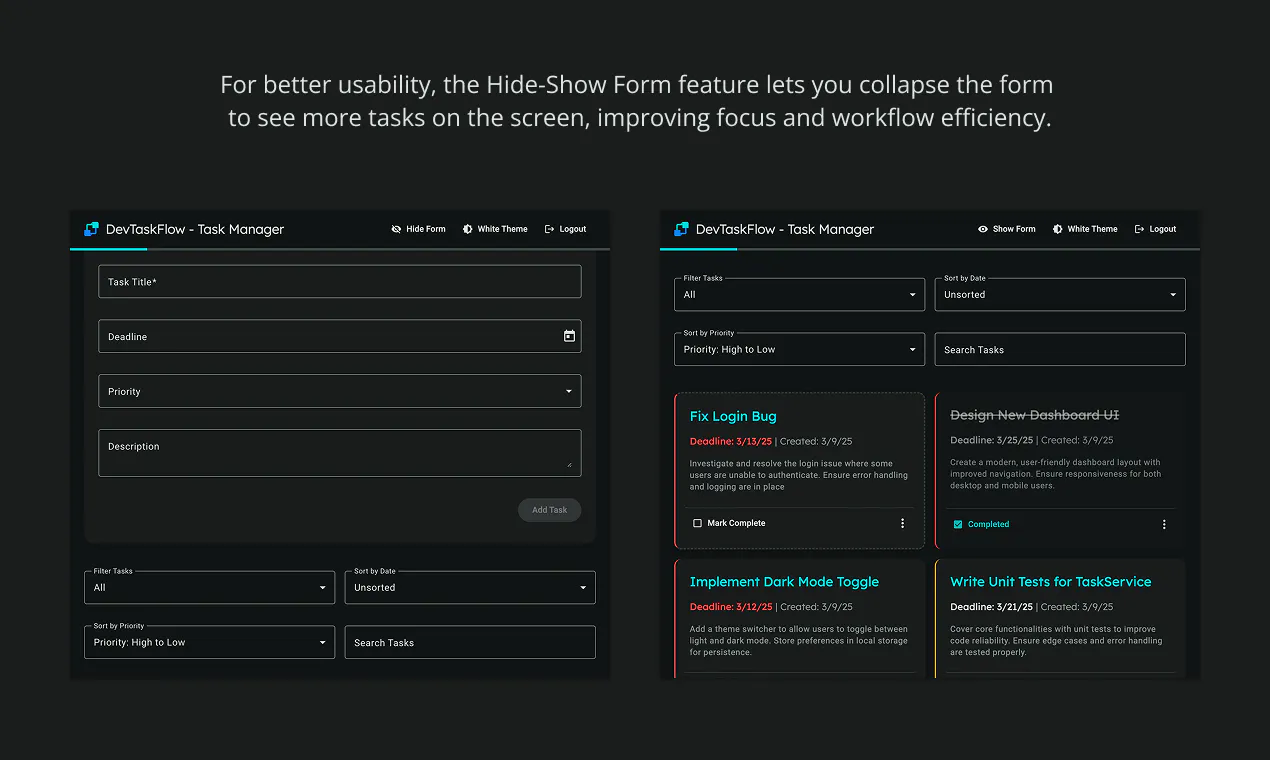
Task: Click Logout in the left window
Action: pyautogui.click(x=565, y=229)
